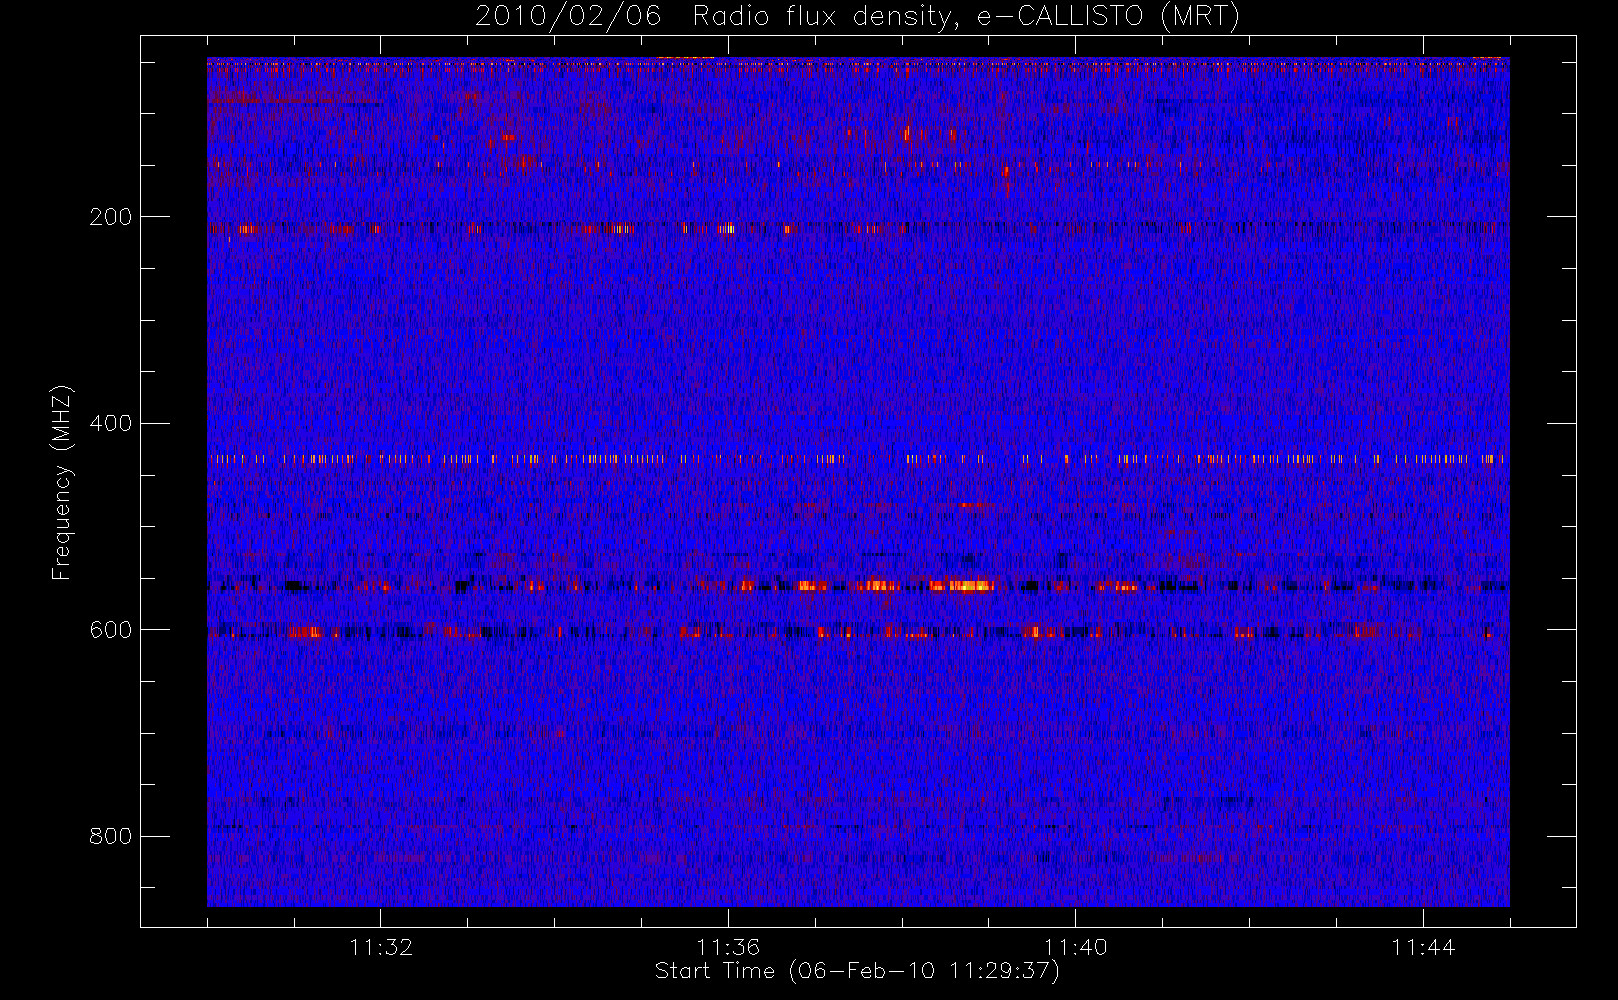Click the bright yellow burst near 560 MHz

coord(961,586)
